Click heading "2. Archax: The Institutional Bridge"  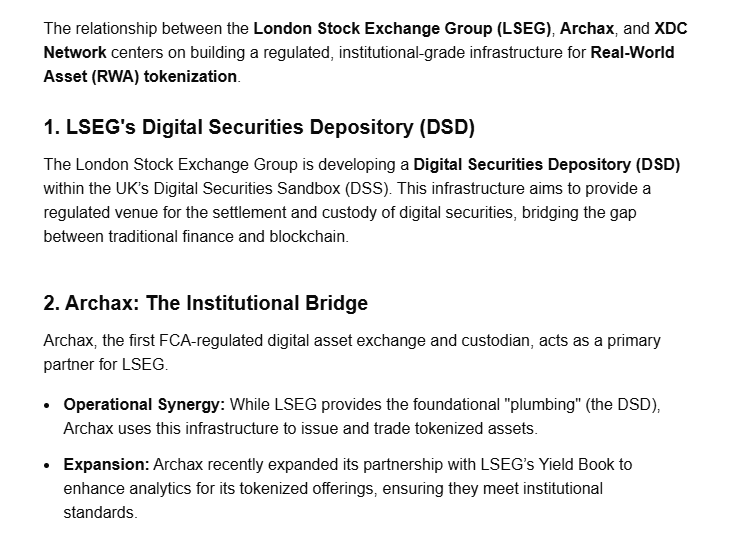[x=206, y=303]
